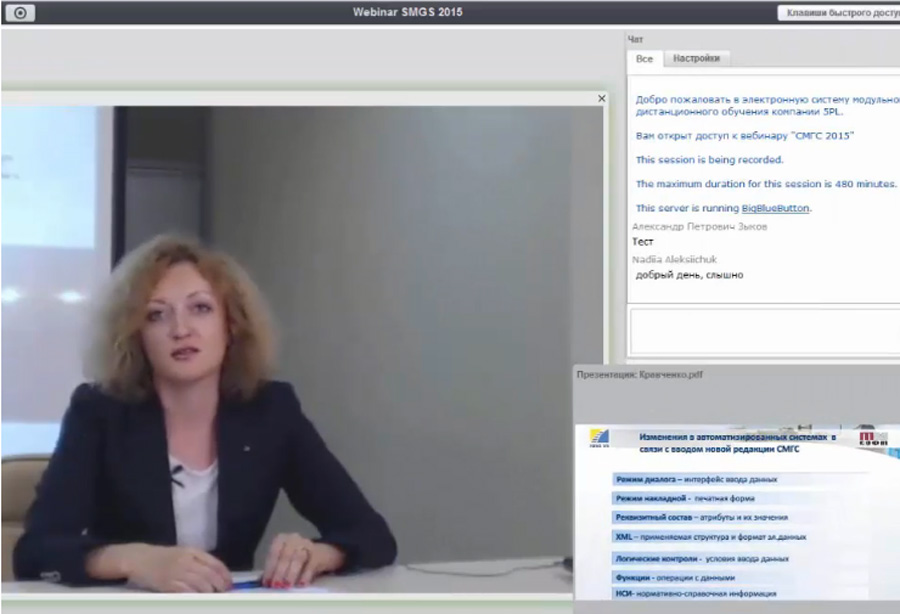
Task: Select the Чат panel title bar
Action: [636, 40]
